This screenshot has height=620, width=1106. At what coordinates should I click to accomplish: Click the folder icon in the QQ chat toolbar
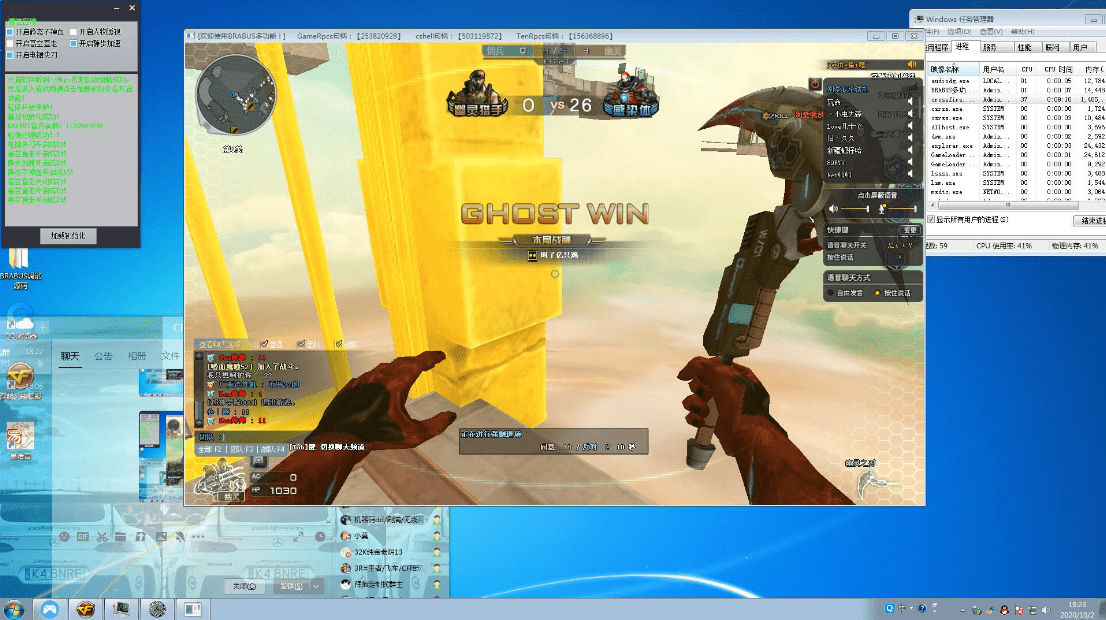pyautogui.click(x=121, y=537)
